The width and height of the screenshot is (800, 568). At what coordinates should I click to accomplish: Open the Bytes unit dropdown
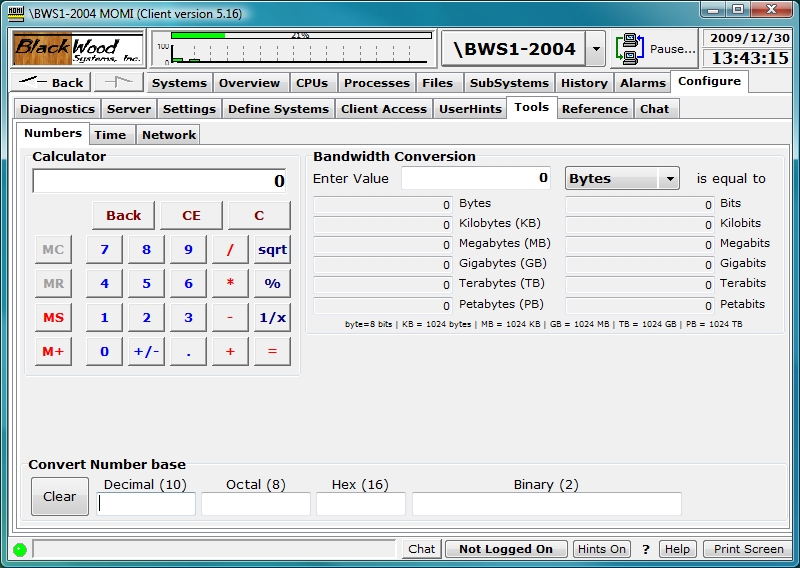[x=622, y=178]
